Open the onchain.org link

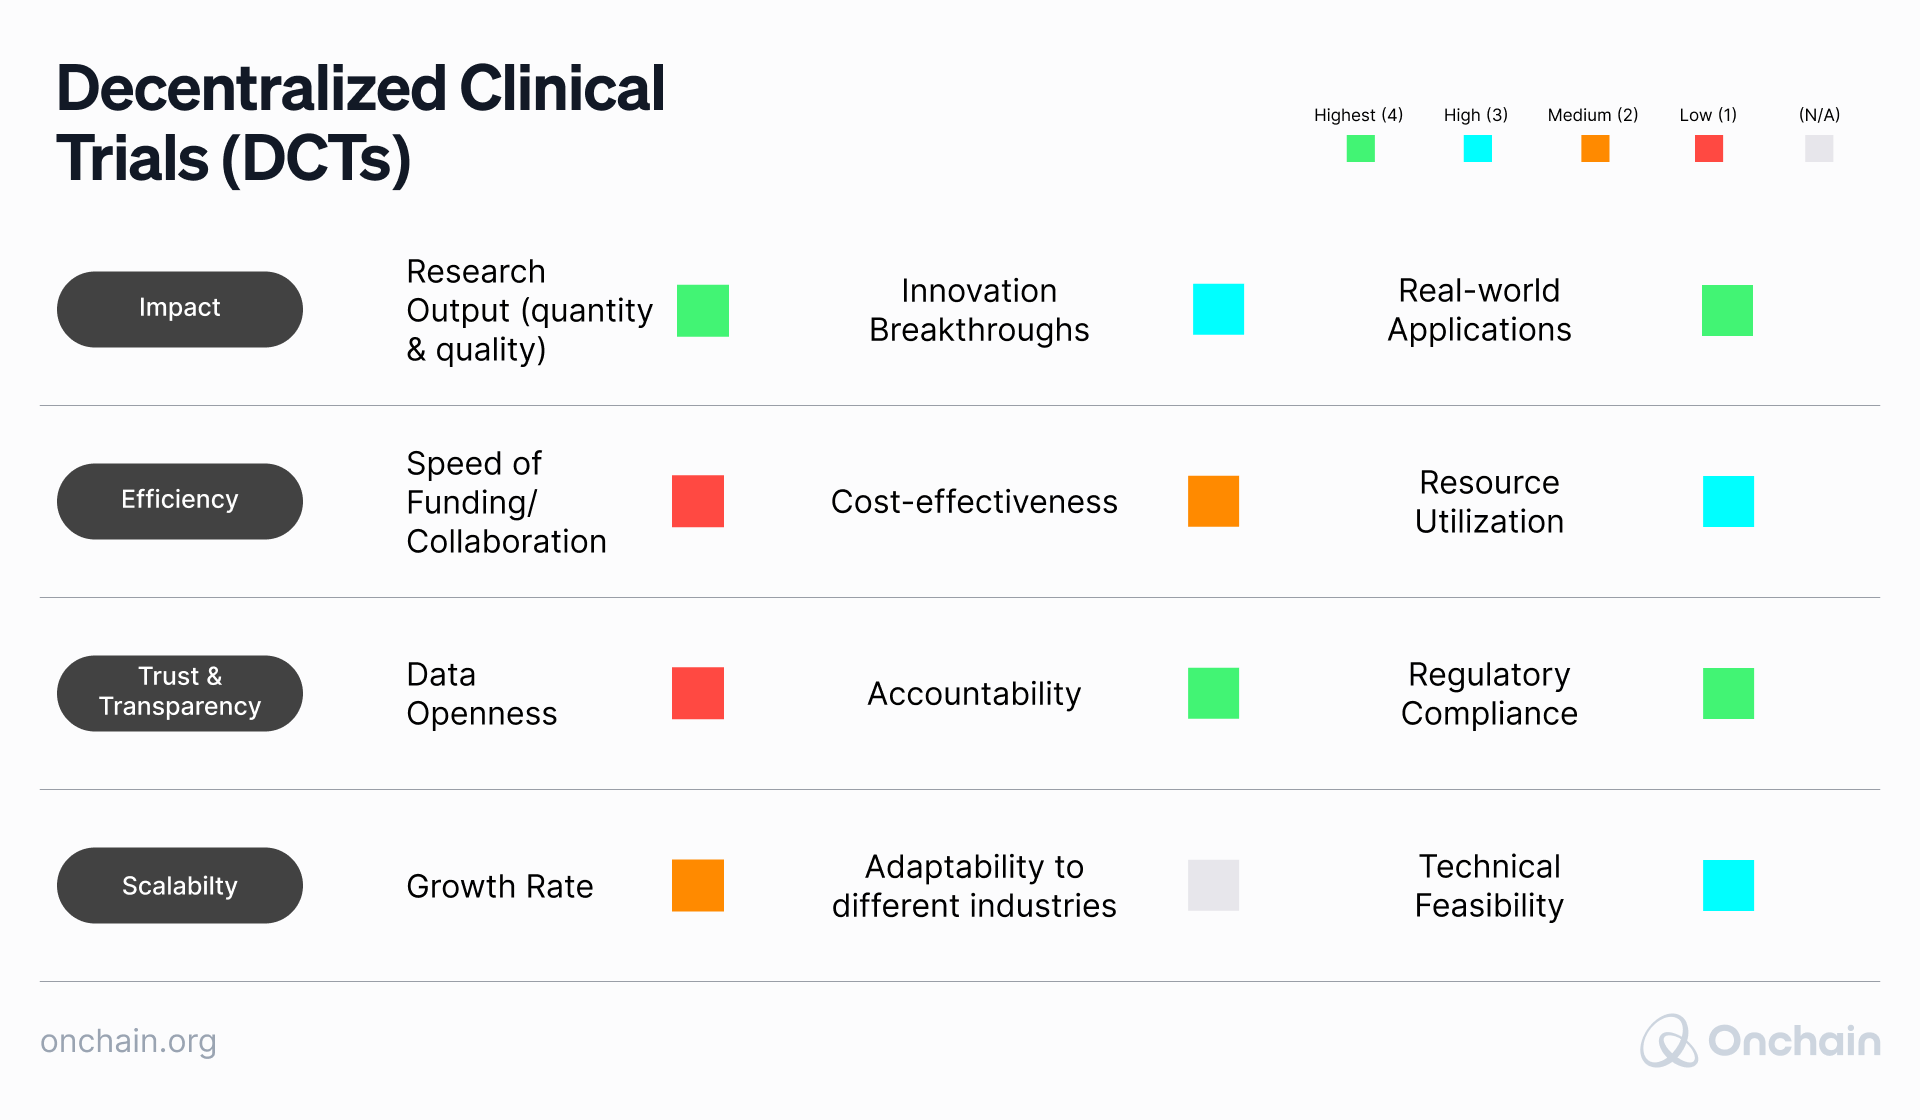click(128, 1041)
